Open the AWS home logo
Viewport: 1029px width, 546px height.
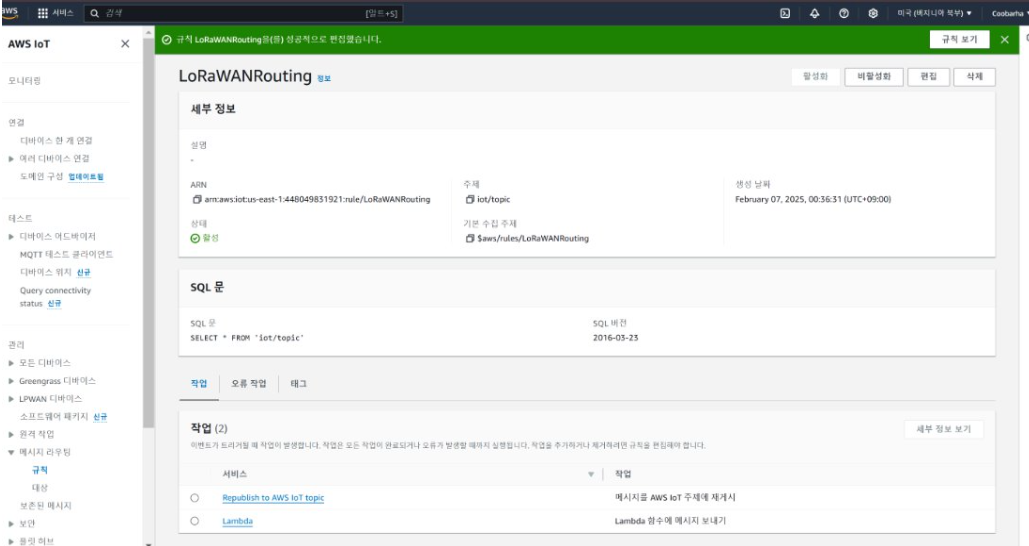click(x=9, y=12)
